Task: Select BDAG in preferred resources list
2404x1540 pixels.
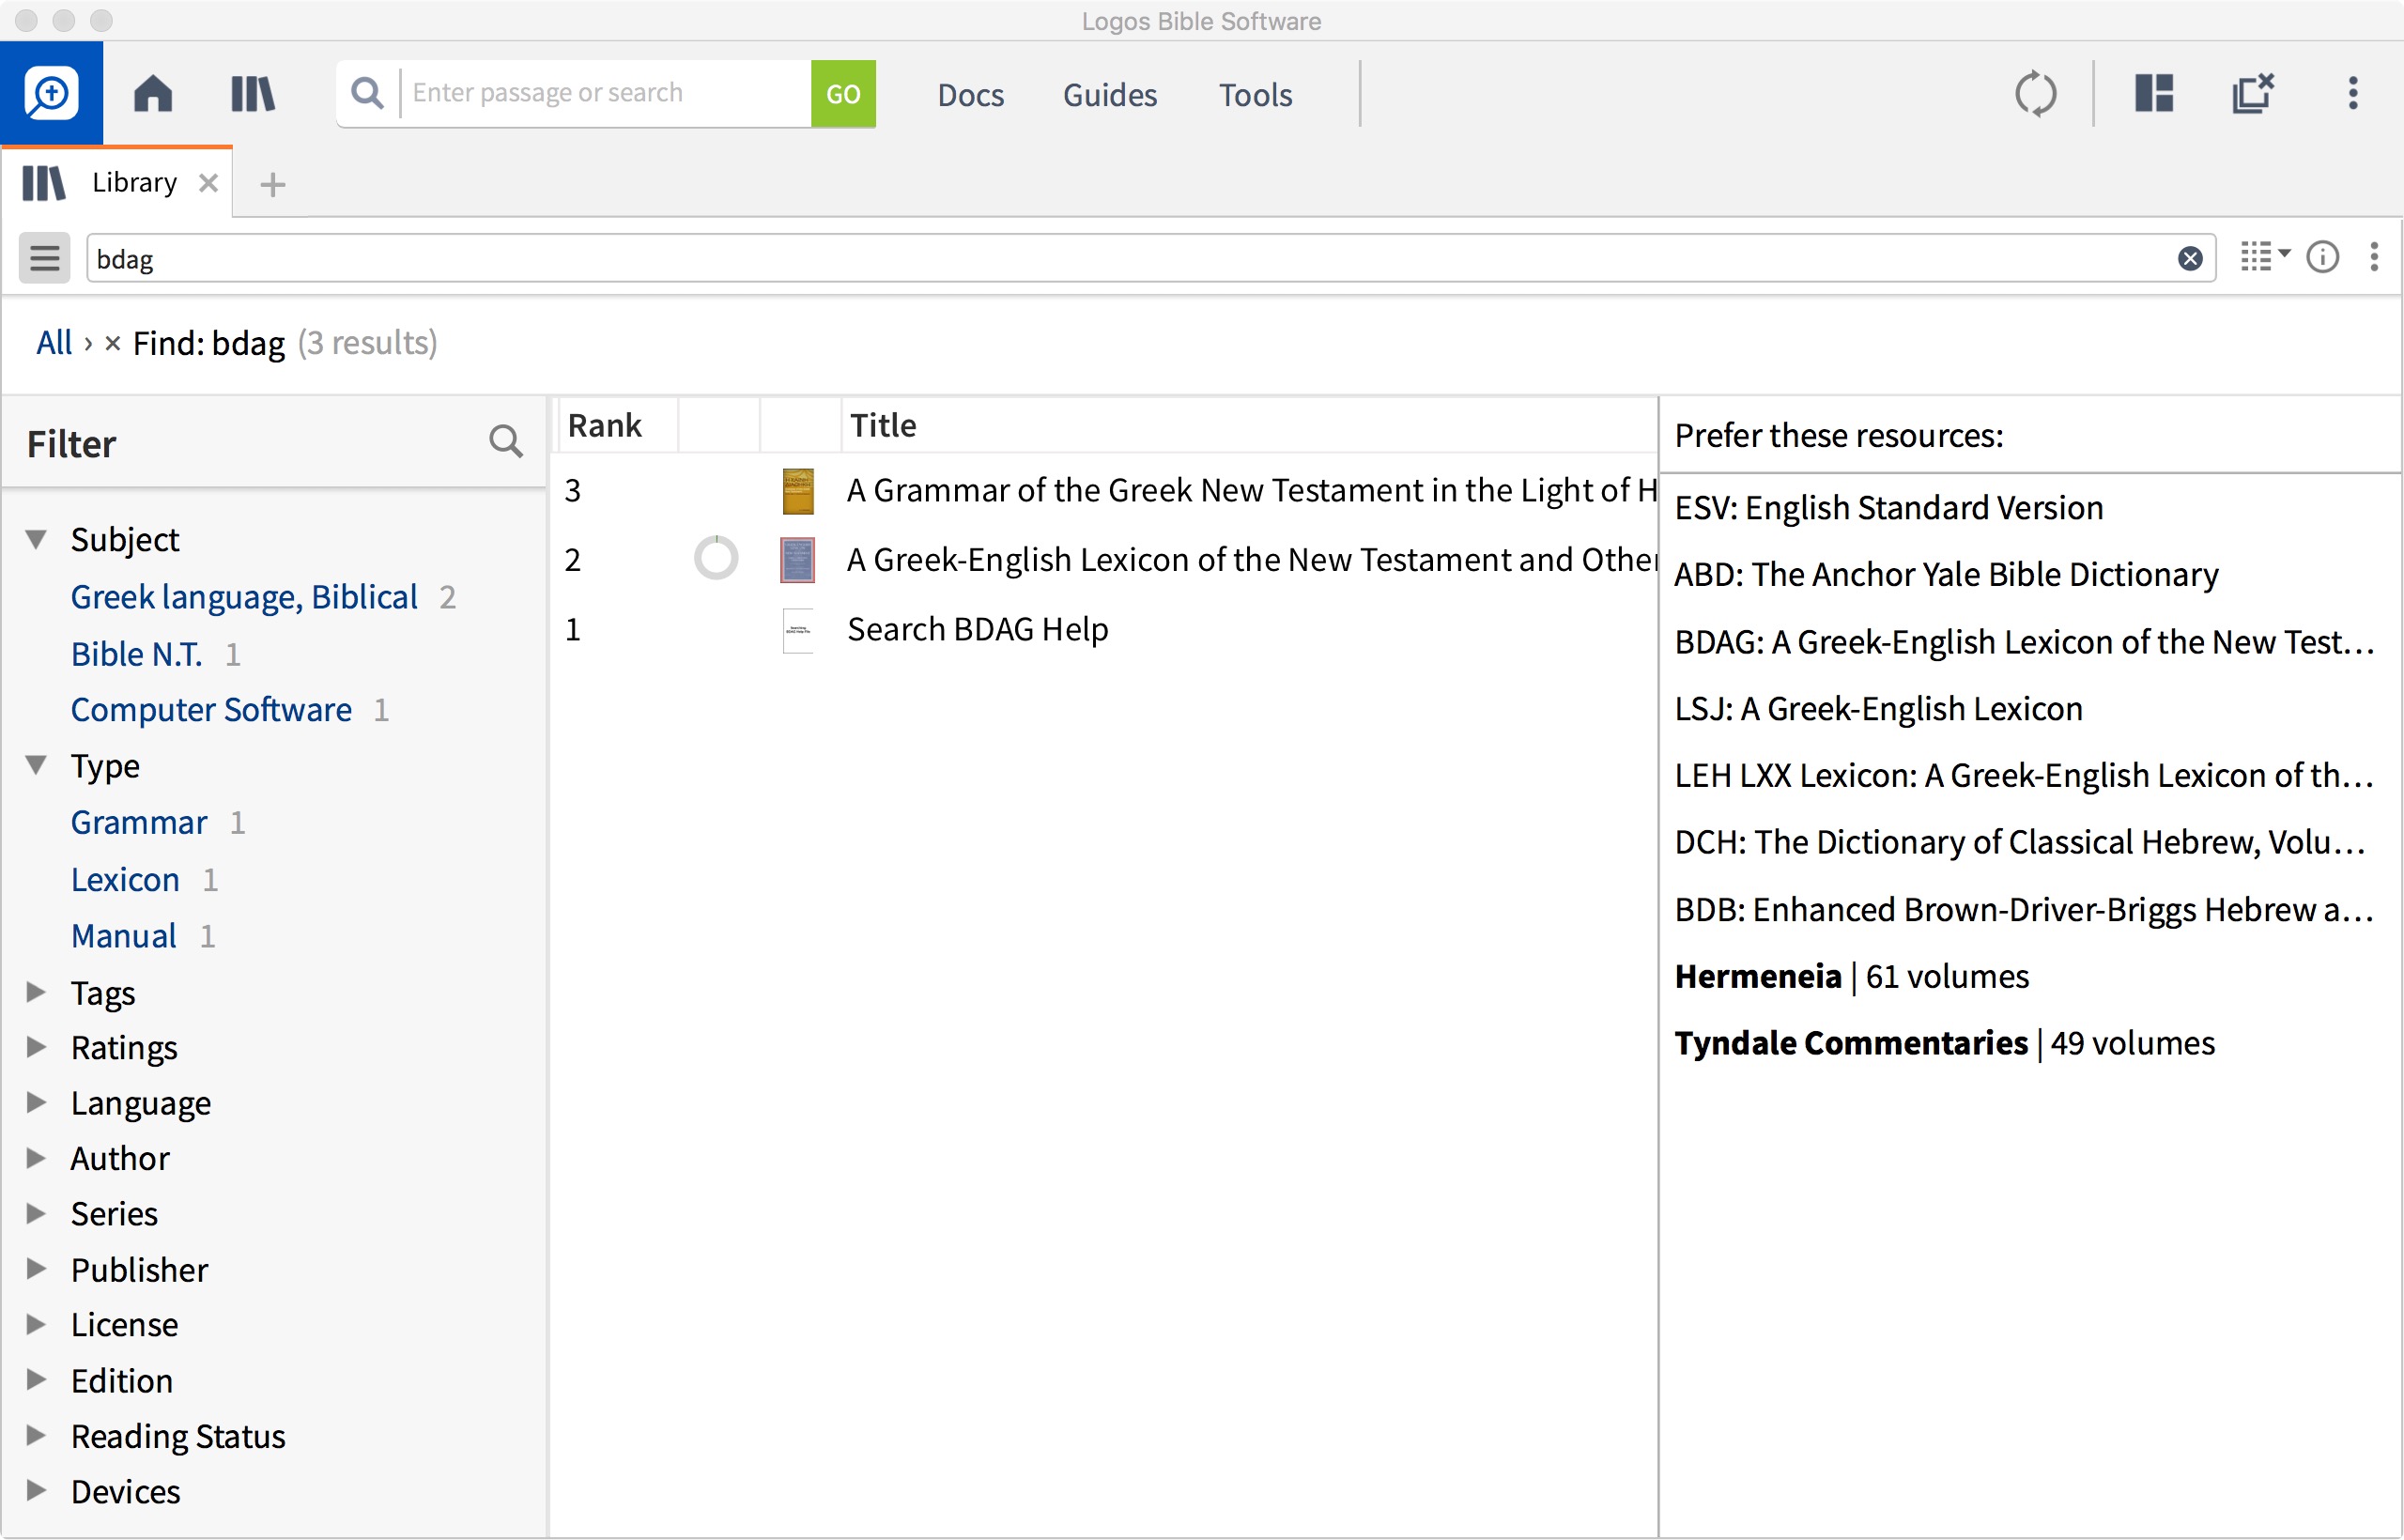Action: click(2024, 642)
